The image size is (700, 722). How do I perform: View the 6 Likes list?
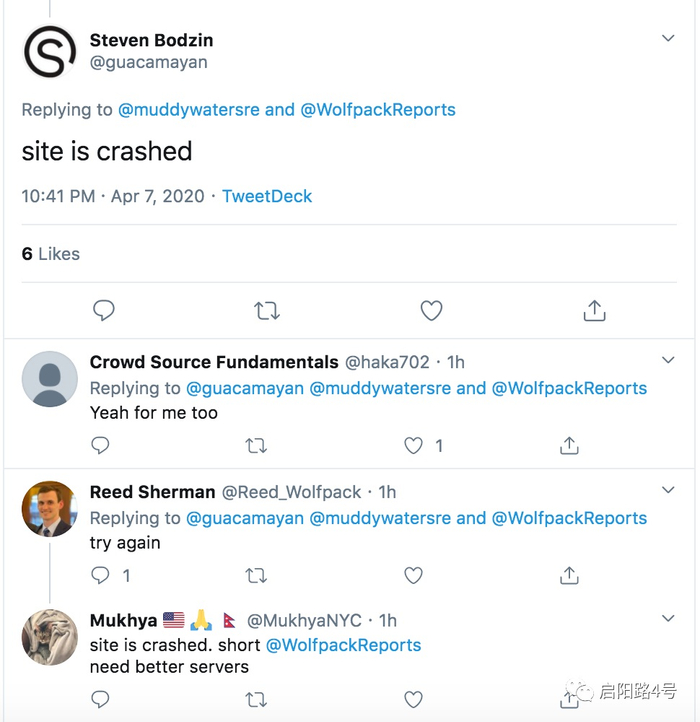pos(50,254)
